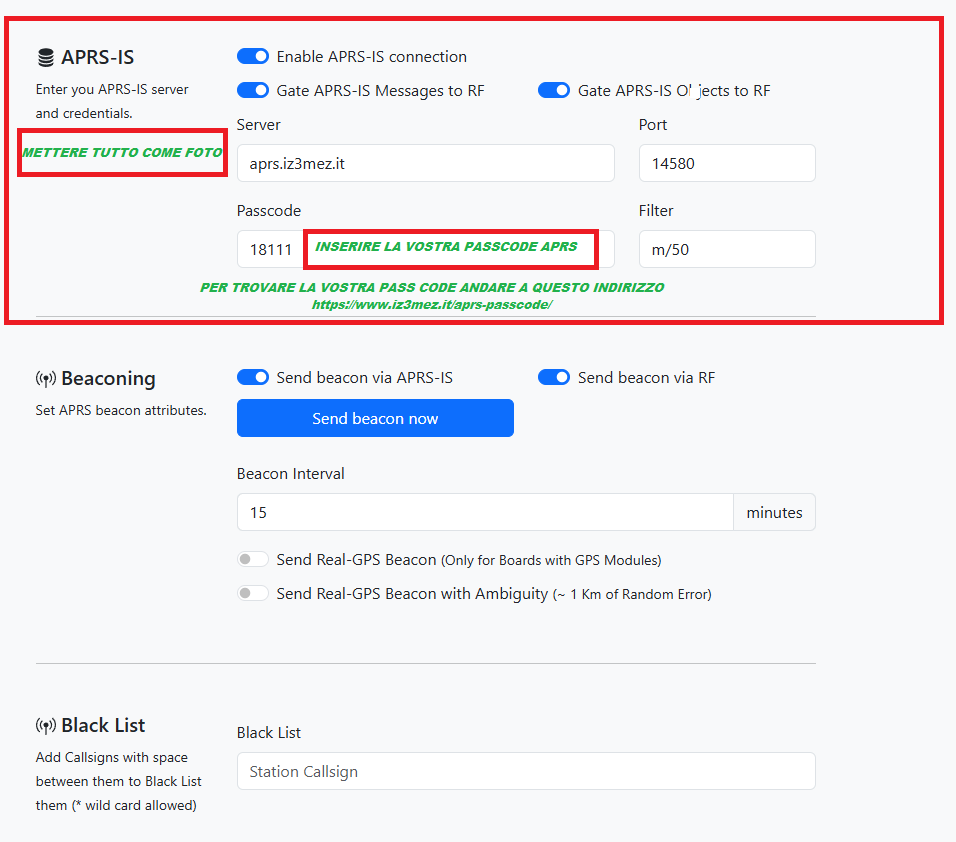Viewport: 956px width, 842px height.
Task: Enable Real-GPS Beacon with Ambiguity switch
Action: coord(253,594)
